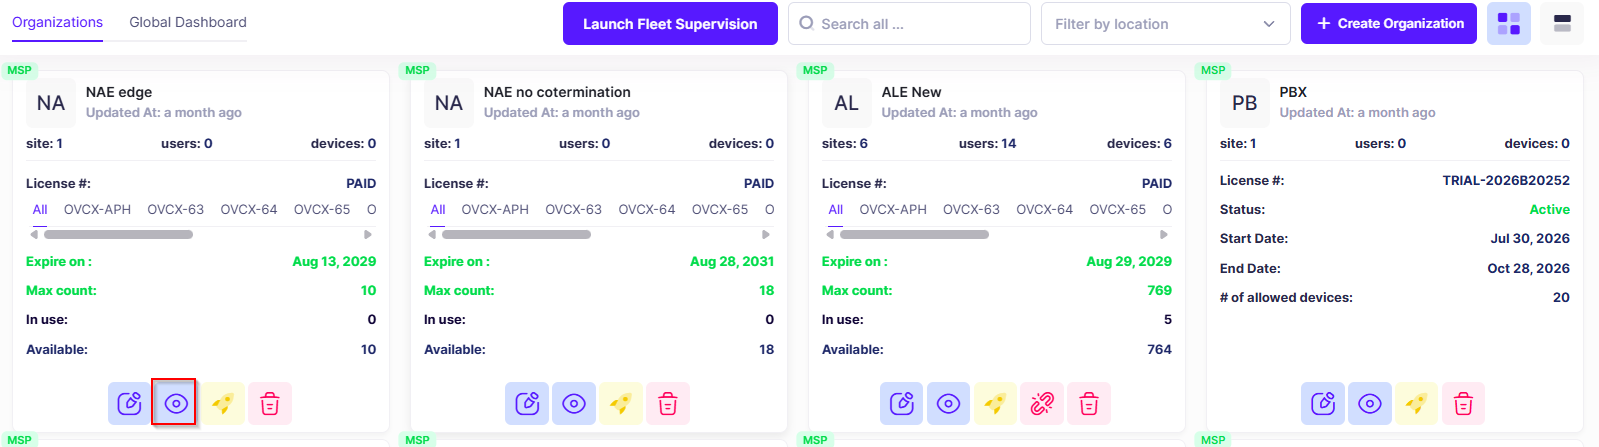Image resolution: width=1599 pixels, height=447 pixels.
Task: Switch to grid card view
Action: click(x=1509, y=24)
